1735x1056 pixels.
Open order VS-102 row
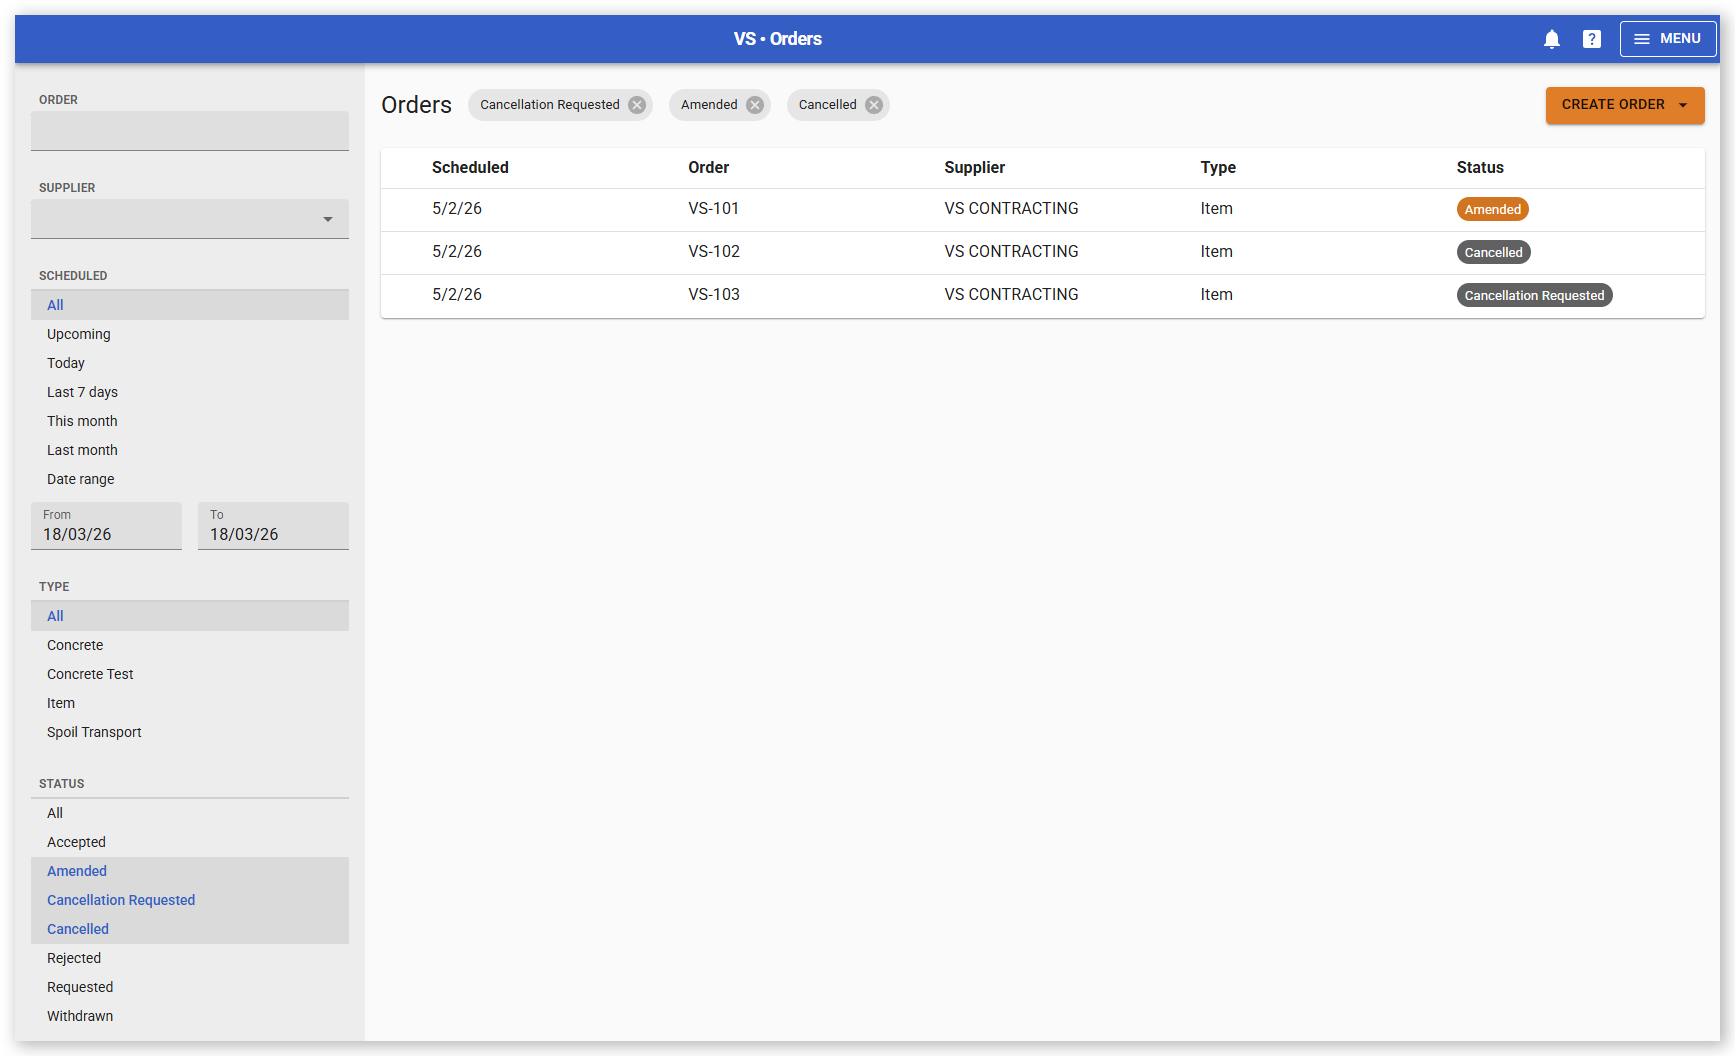click(714, 252)
